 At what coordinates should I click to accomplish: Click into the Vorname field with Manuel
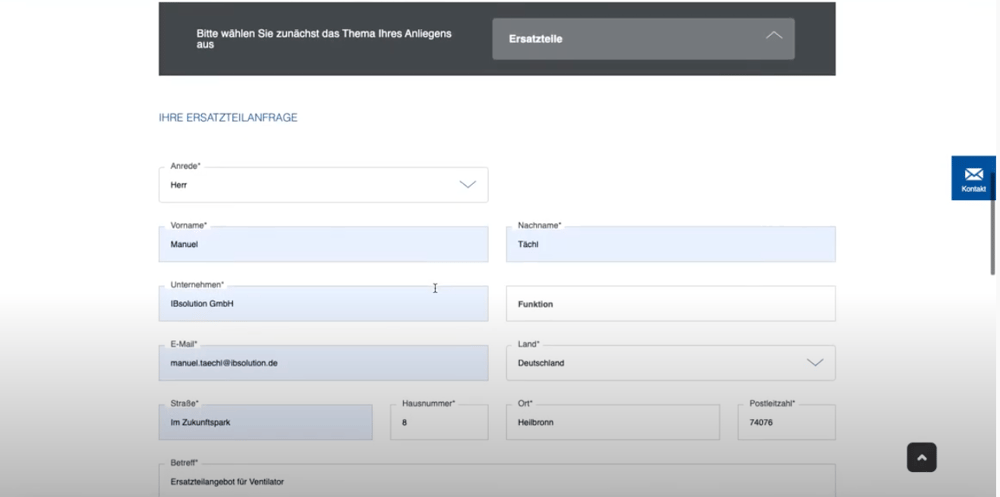(x=323, y=244)
